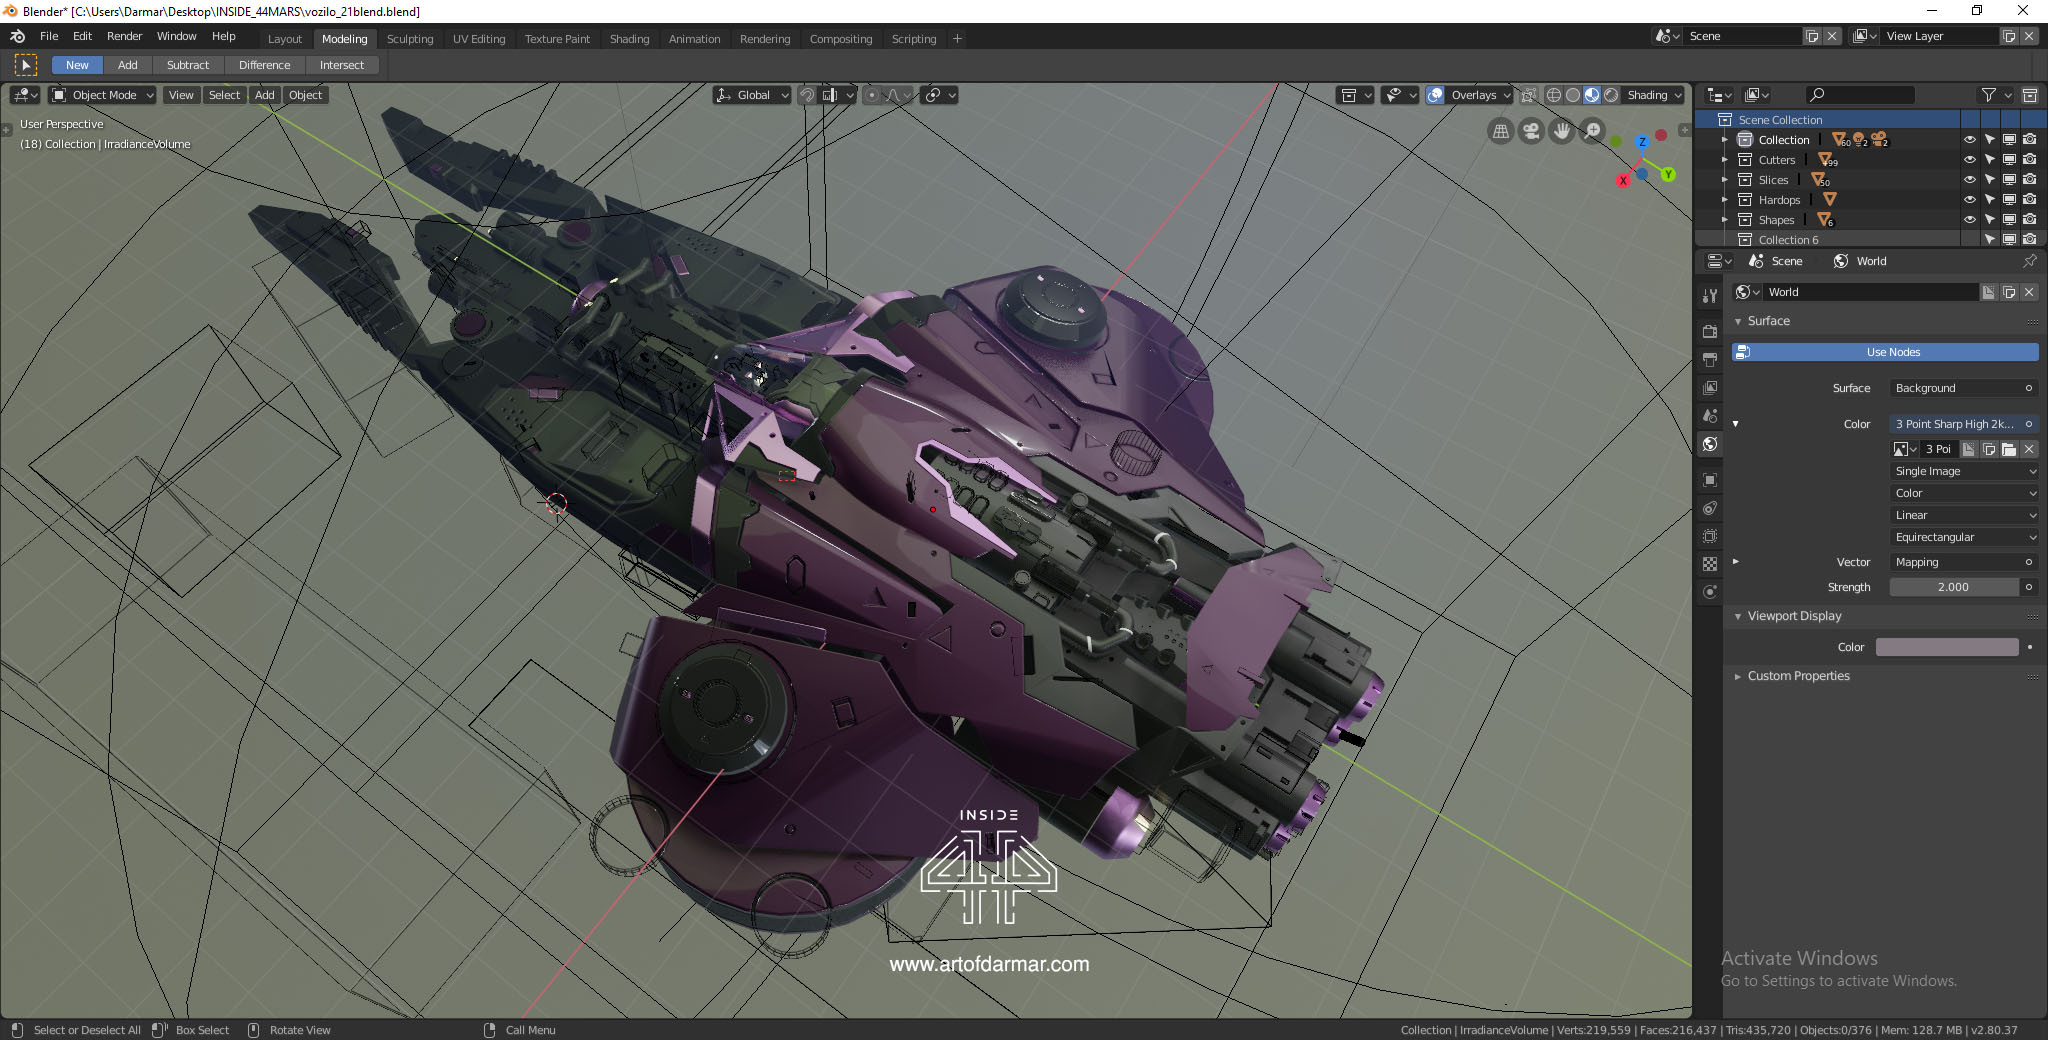Unlink the World data-block

pyautogui.click(x=2029, y=292)
